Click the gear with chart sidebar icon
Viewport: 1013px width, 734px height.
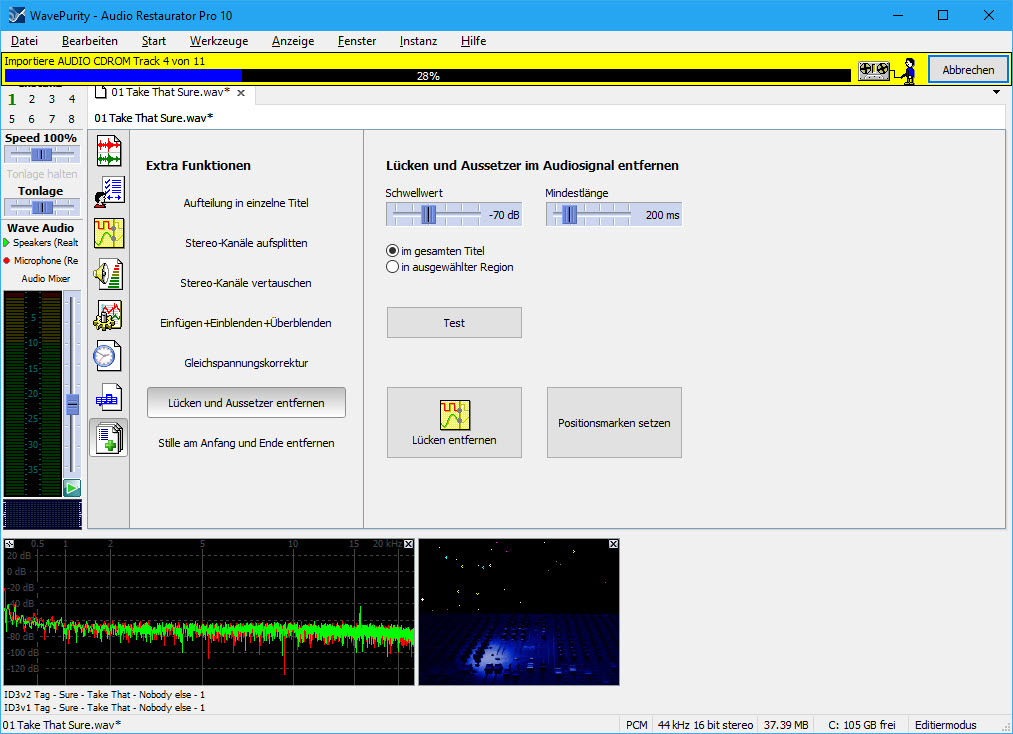coord(109,316)
